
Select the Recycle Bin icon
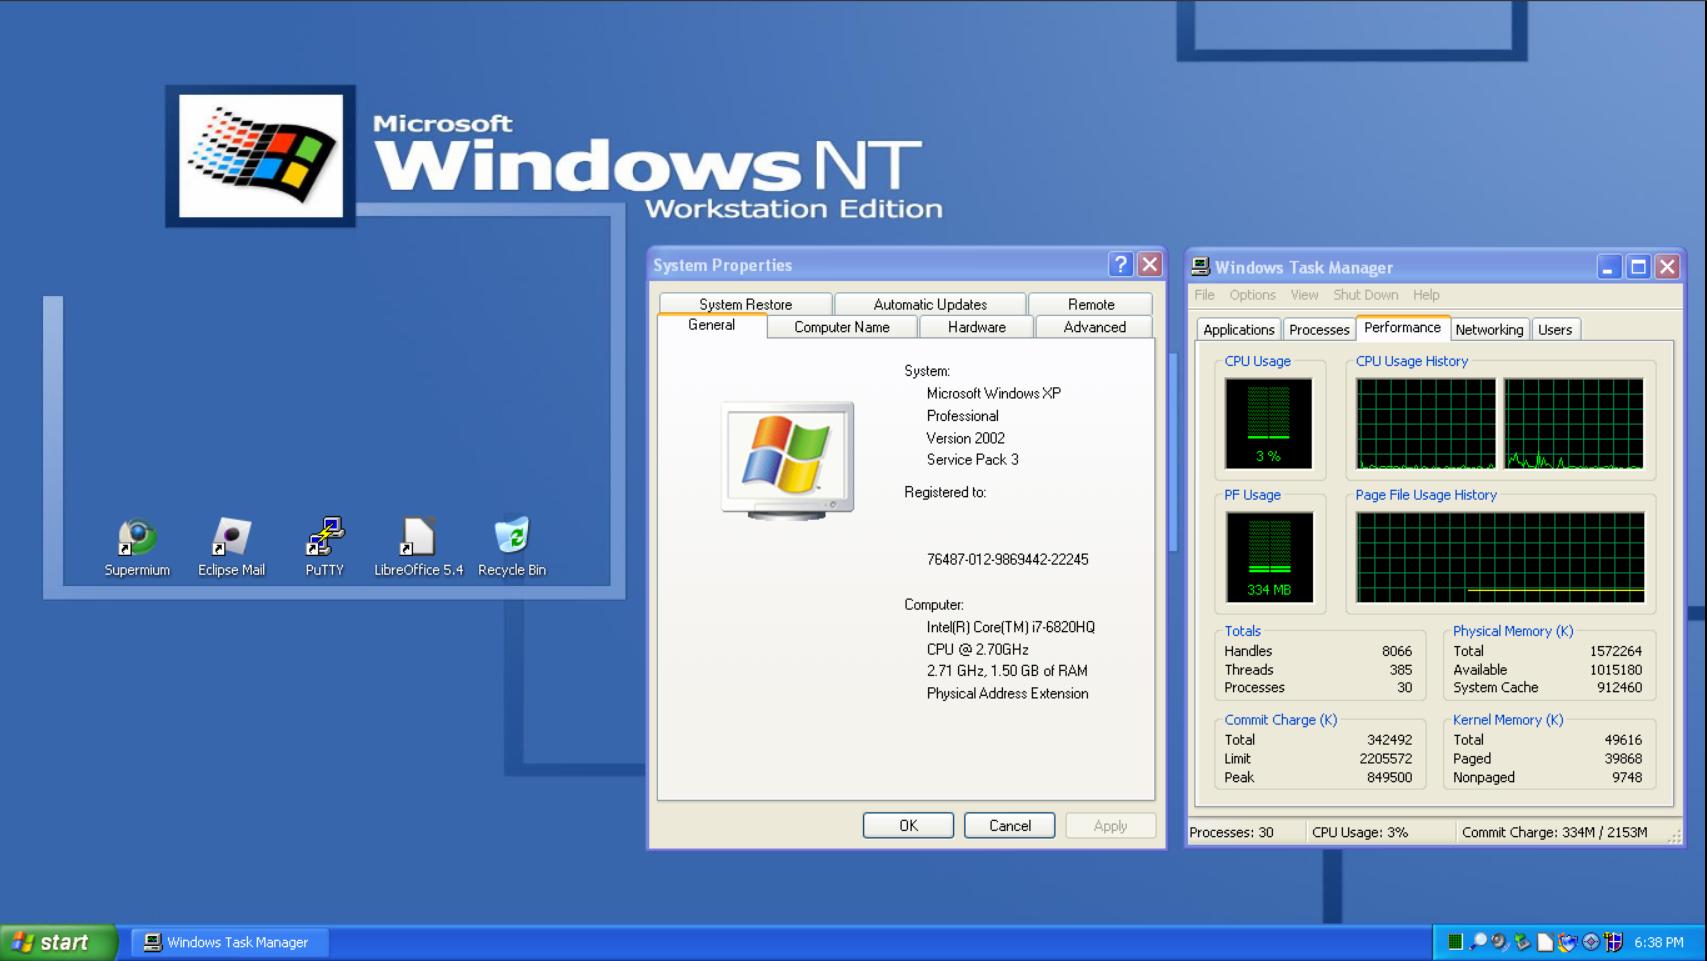(512, 547)
